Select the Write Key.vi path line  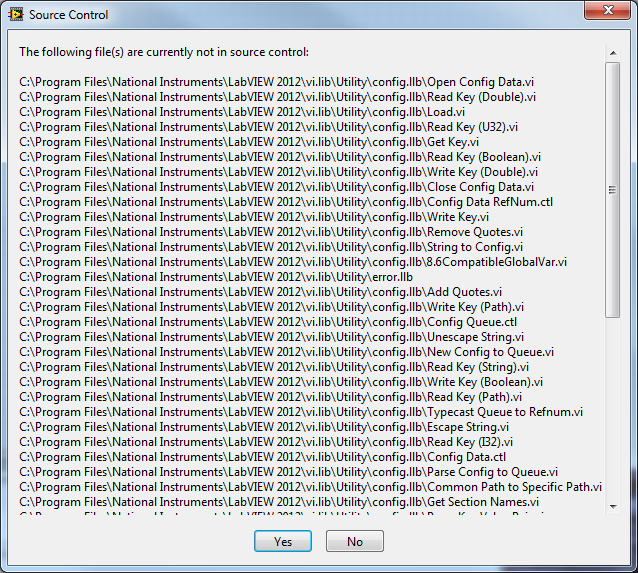(x=254, y=217)
